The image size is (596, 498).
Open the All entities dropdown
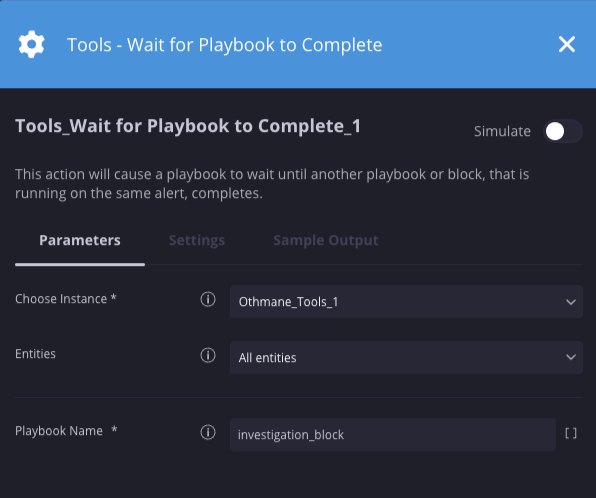pos(406,357)
